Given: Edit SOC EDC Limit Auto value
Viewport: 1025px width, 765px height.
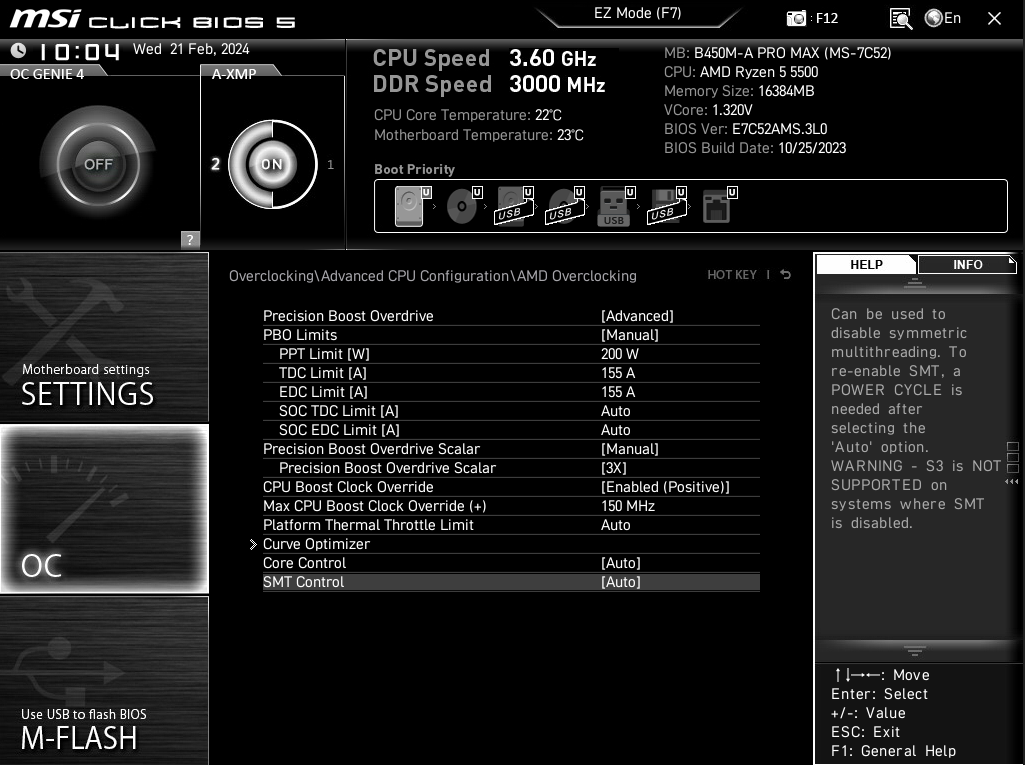Looking at the screenshot, I should tap(616, 430).
